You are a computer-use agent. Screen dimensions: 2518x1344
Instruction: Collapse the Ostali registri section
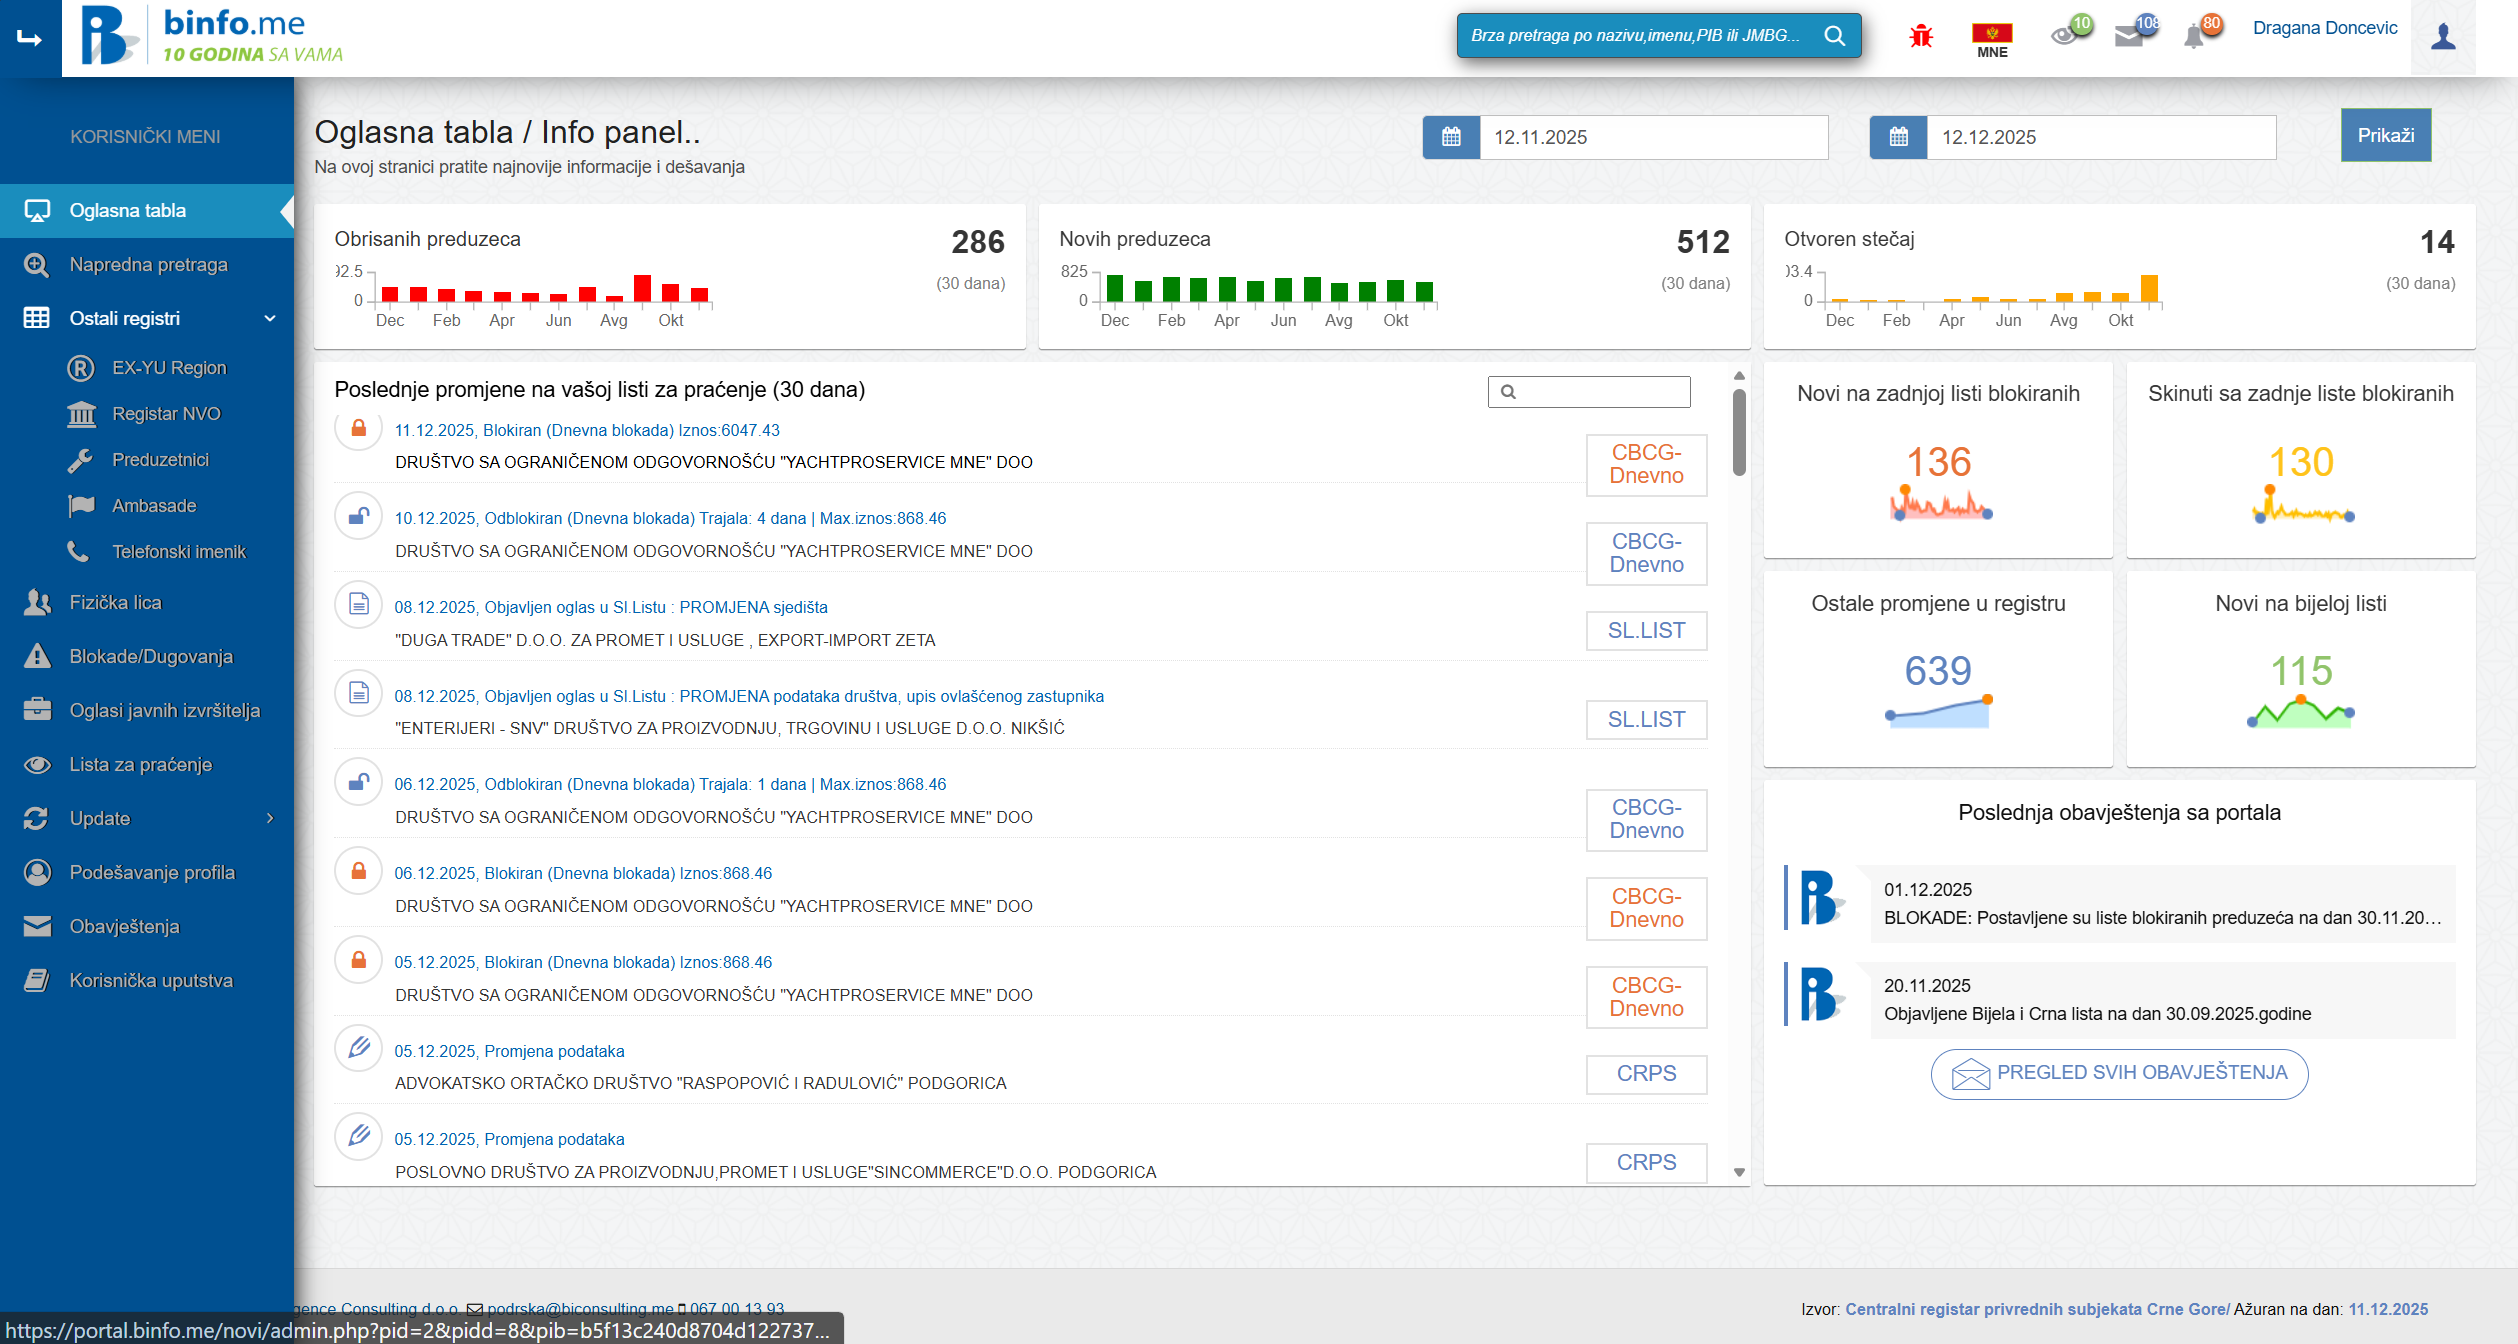pos(268,318)
